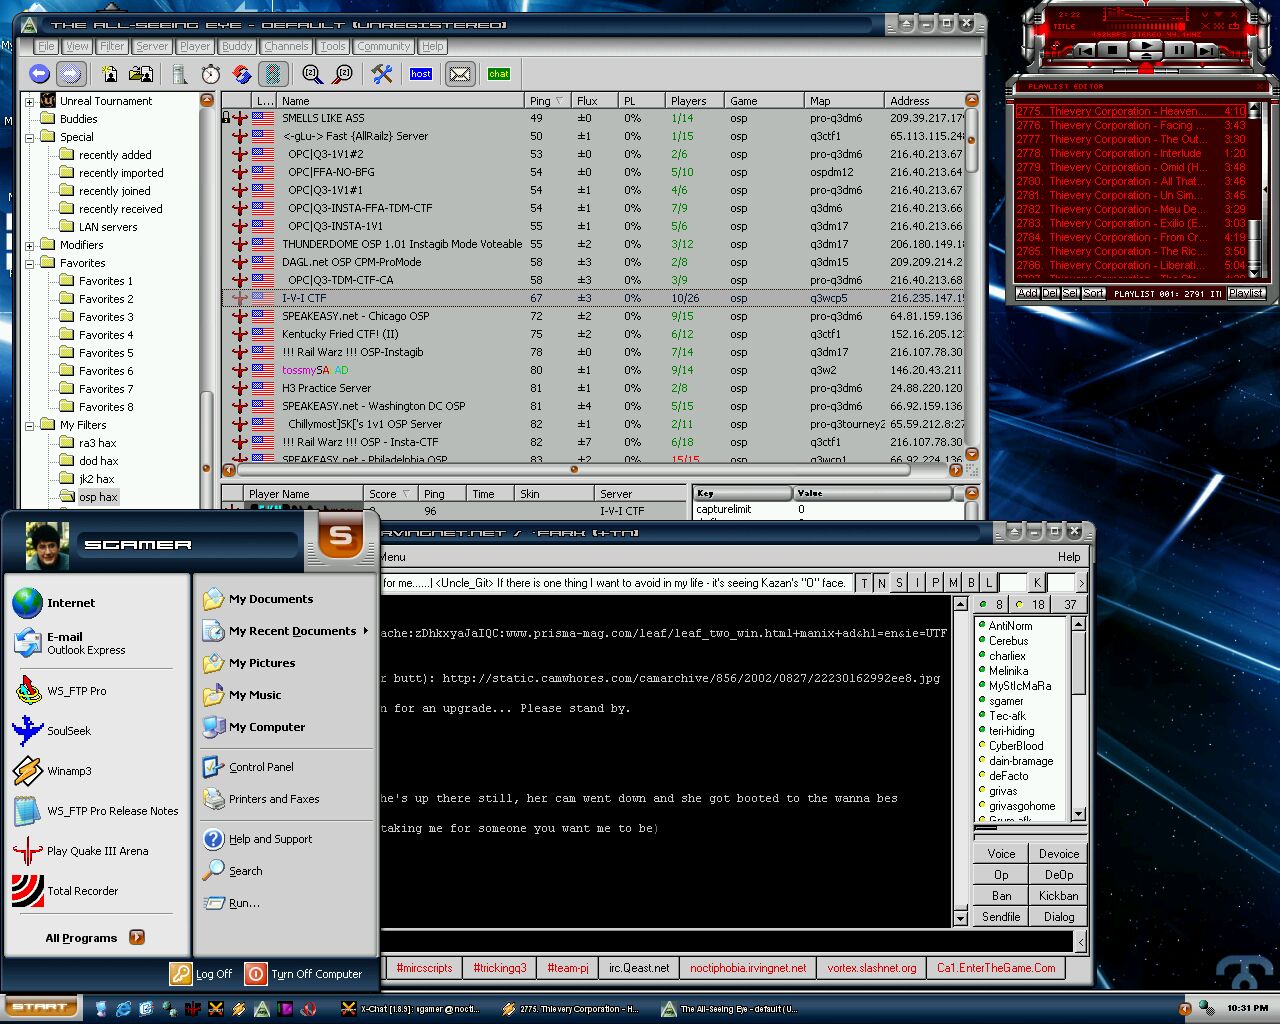Toggle T channel mode button in X-Chat

[863, 583]
